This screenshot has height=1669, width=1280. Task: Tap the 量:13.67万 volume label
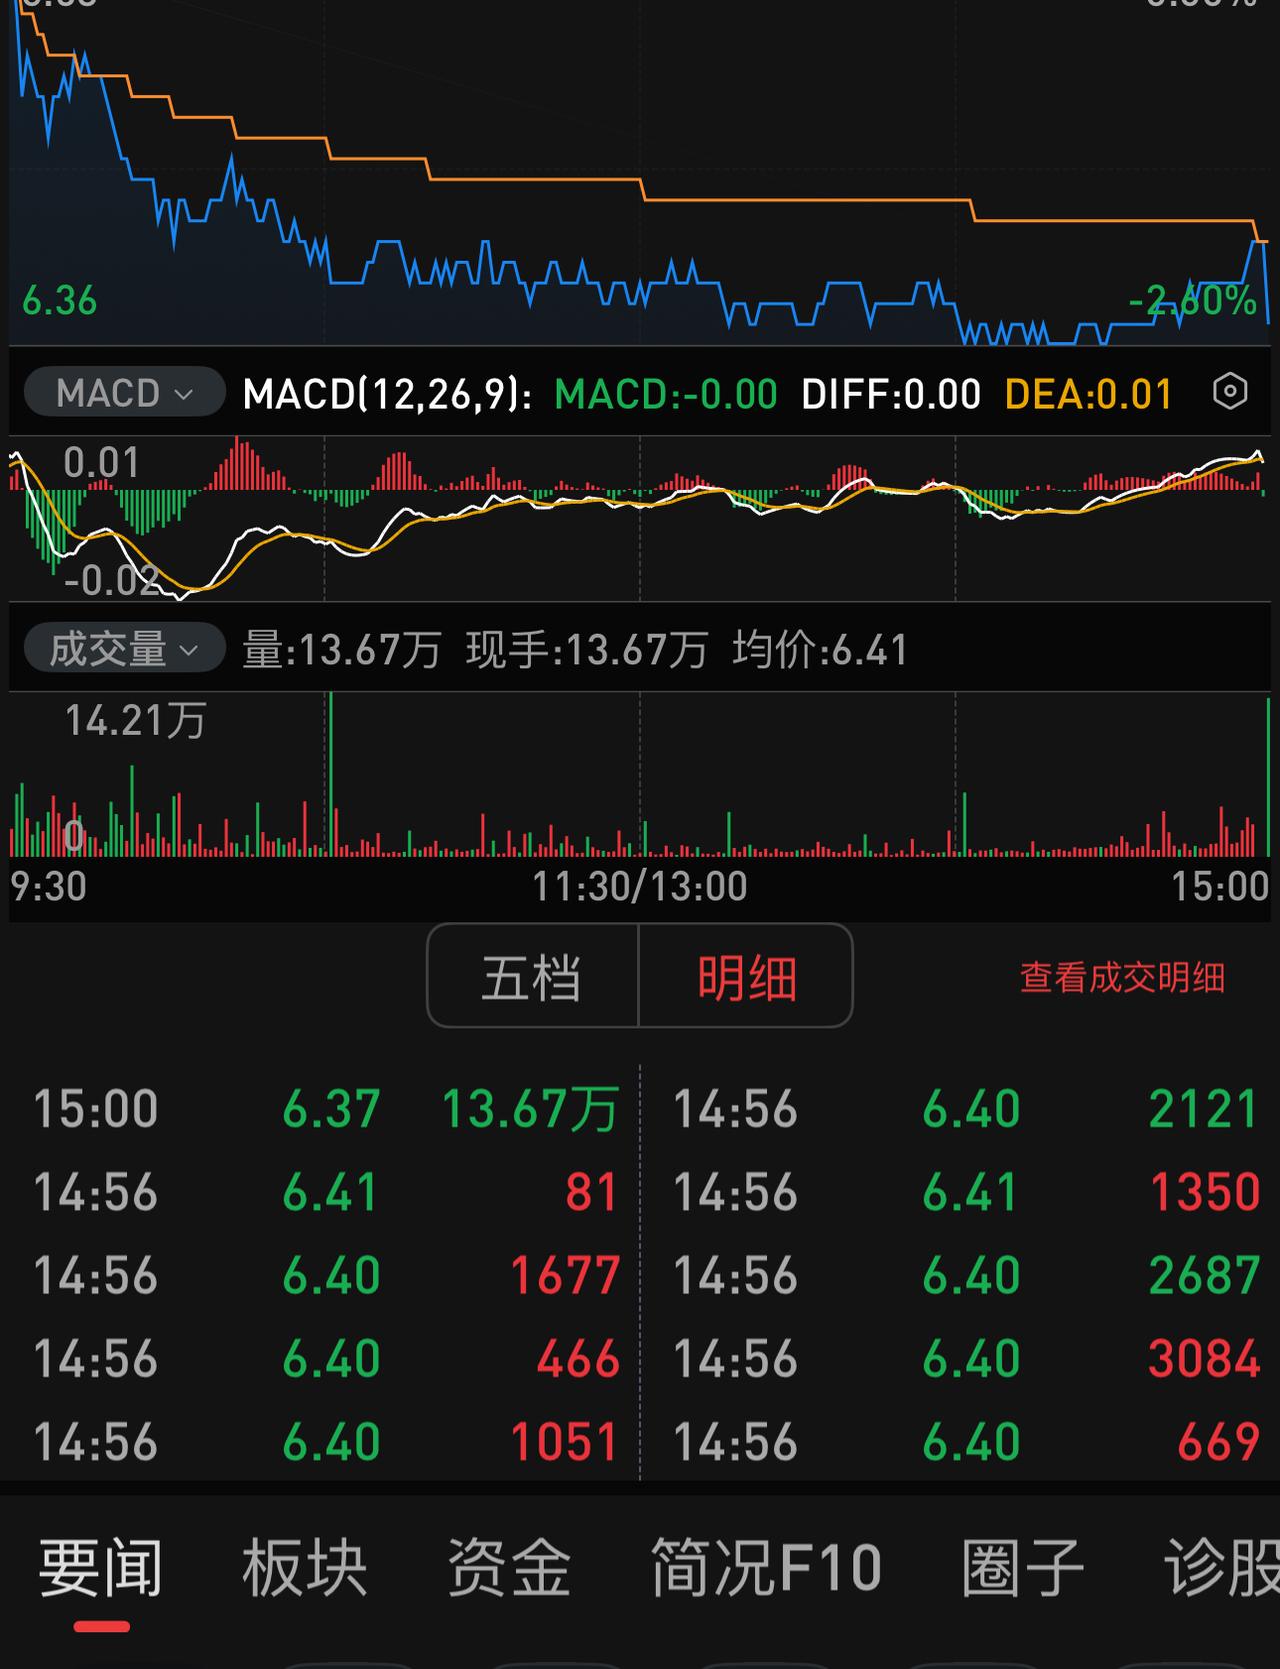click(341, 650)
